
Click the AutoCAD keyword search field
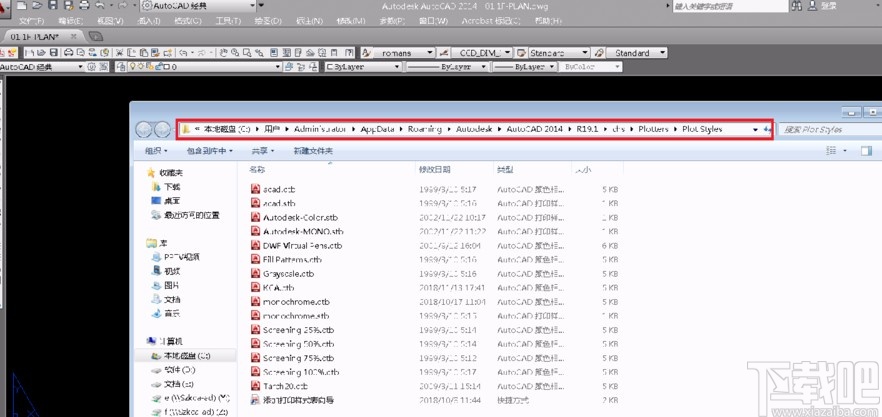point(732,6)
